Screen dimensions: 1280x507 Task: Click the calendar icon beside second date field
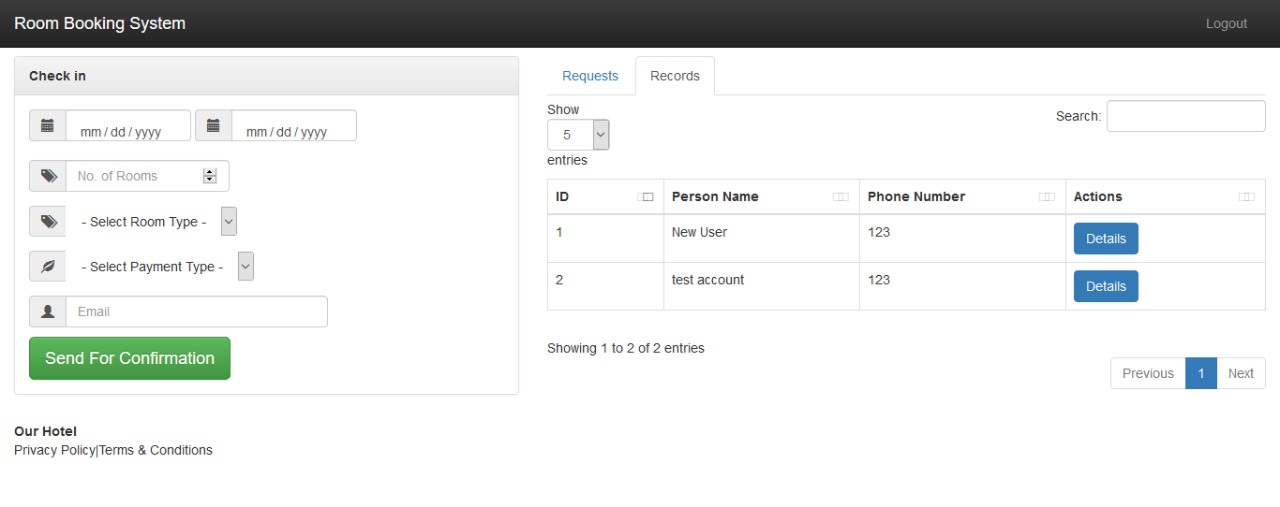[x=213, y=126]
